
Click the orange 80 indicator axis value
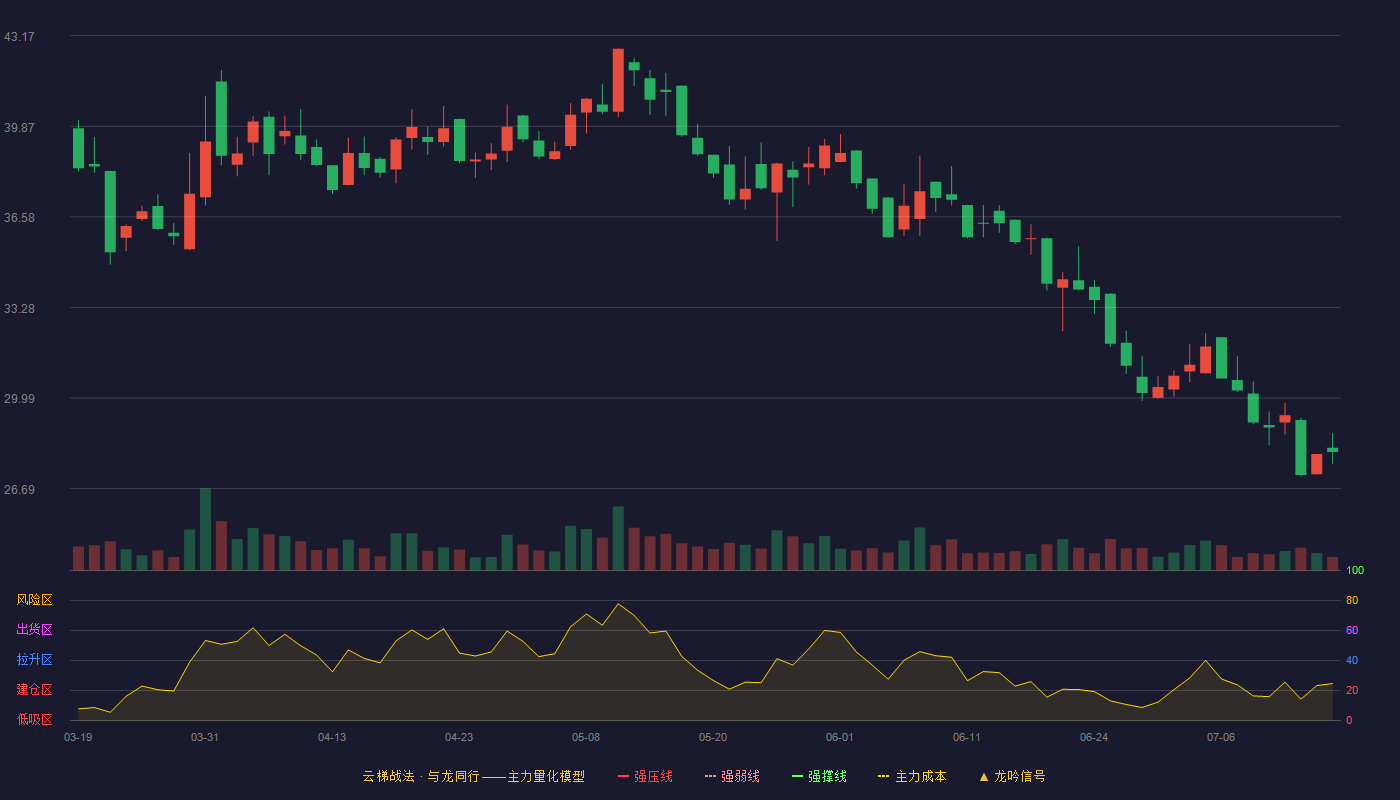(1352, 600)
